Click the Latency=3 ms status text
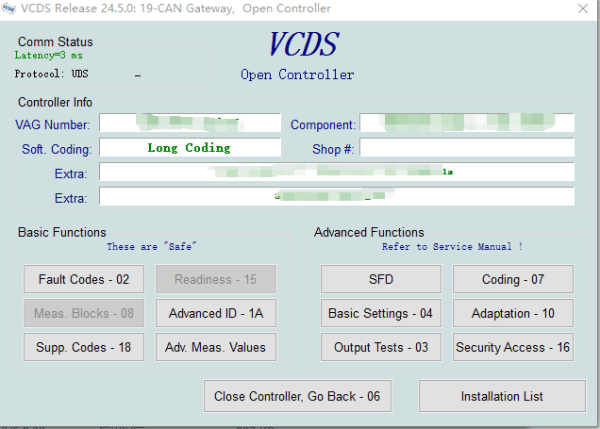Image resolution: width=600 pixels, height=429 pixels. click(49, 55)
